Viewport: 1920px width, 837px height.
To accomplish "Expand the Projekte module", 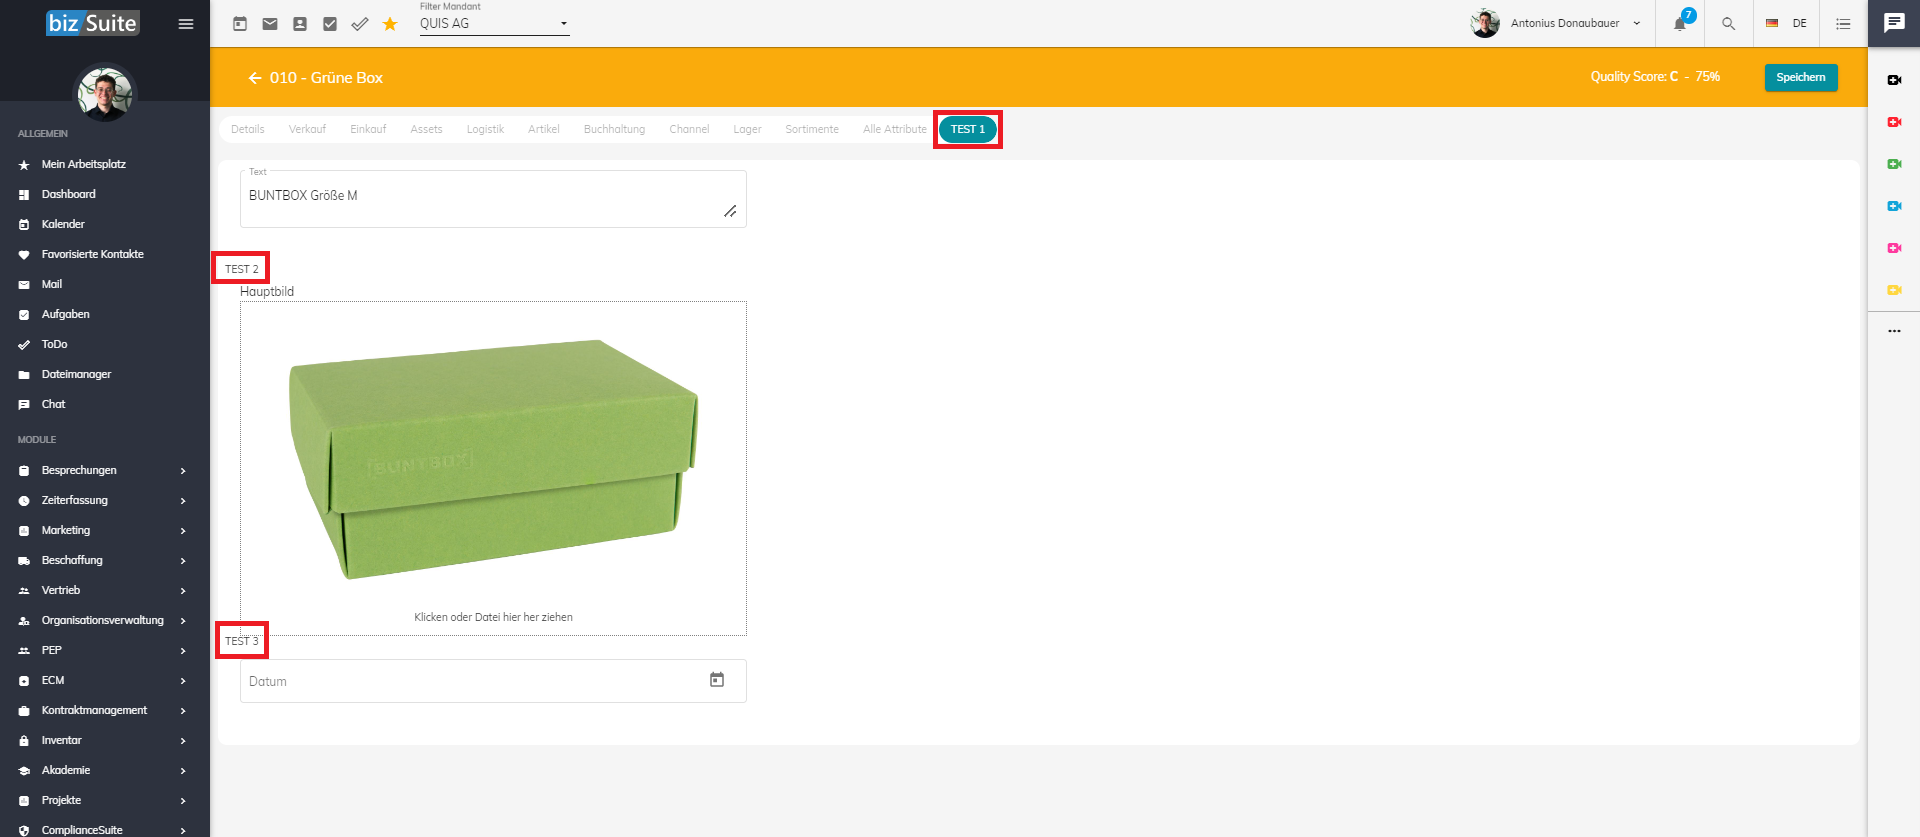I will click(104, 800).
